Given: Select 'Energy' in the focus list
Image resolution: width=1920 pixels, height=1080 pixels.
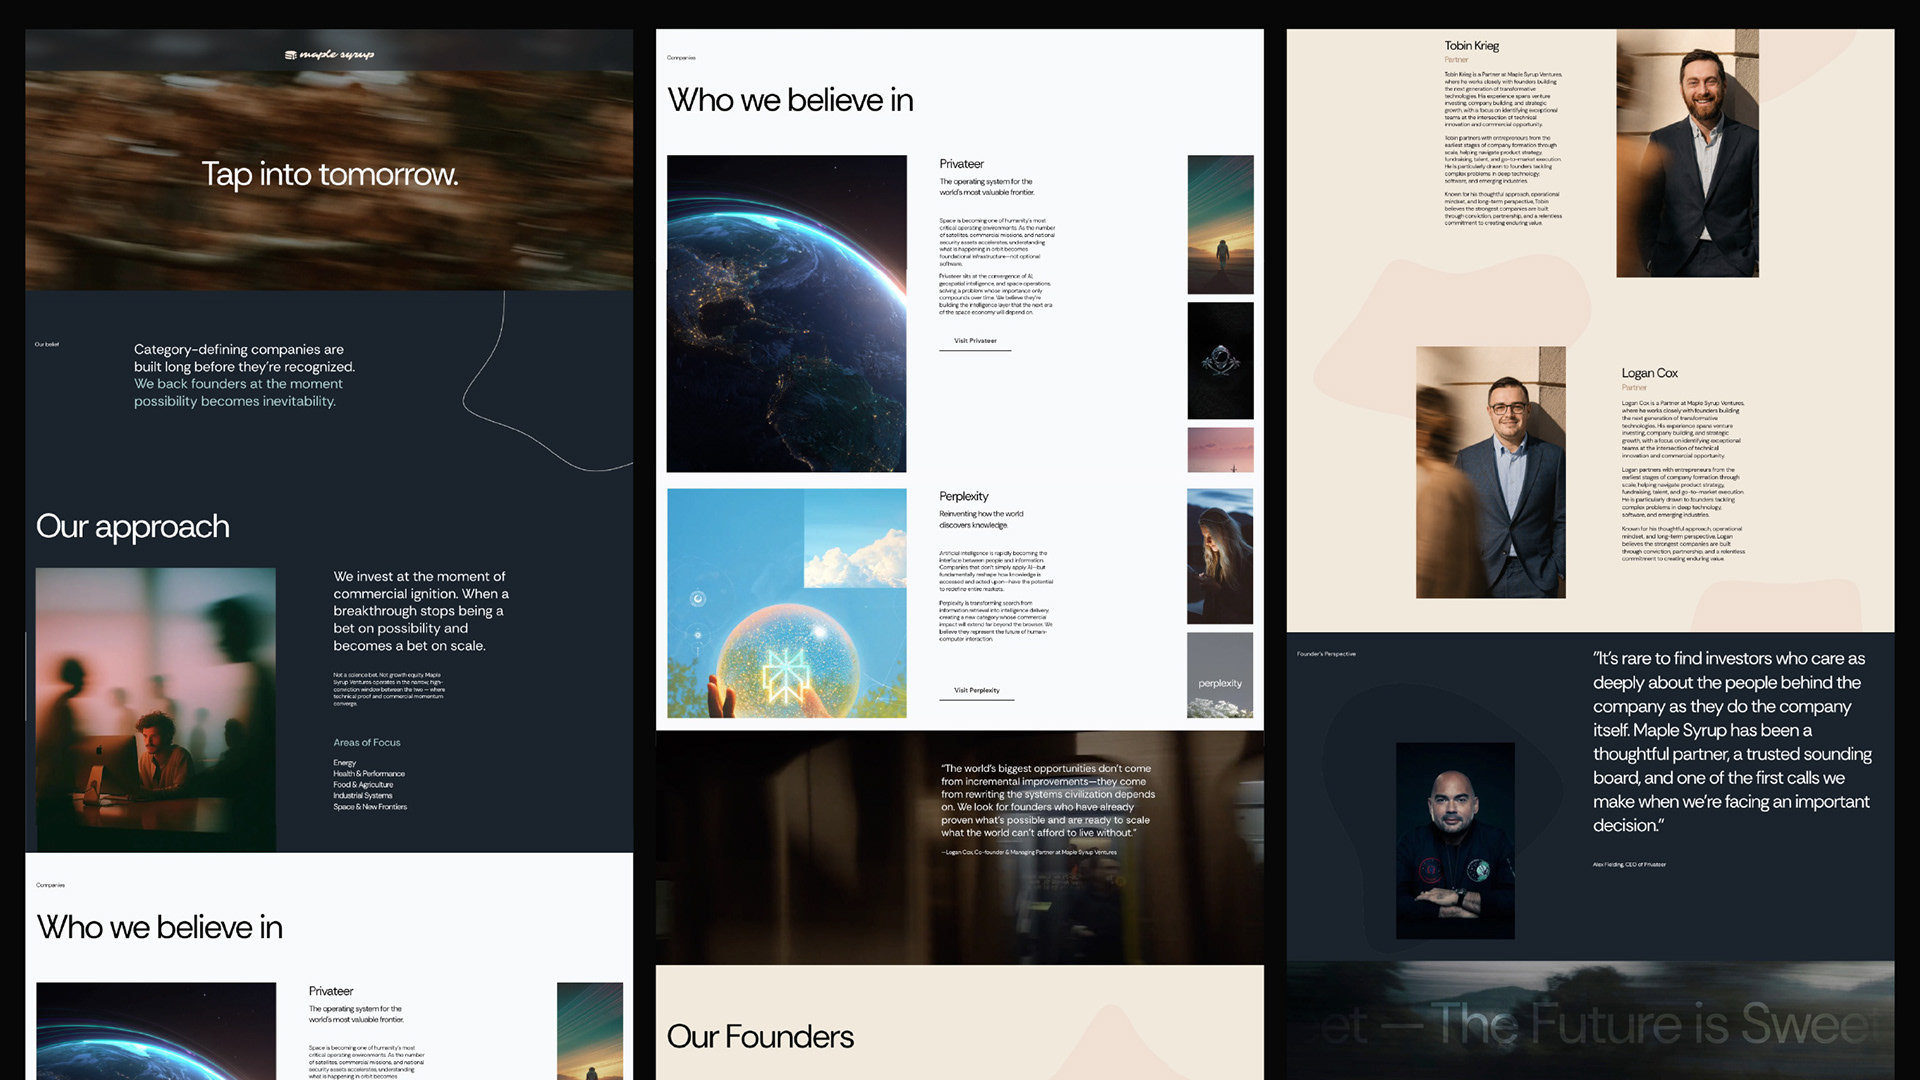Looking at the screenshot, I should (x=344, y=763).
